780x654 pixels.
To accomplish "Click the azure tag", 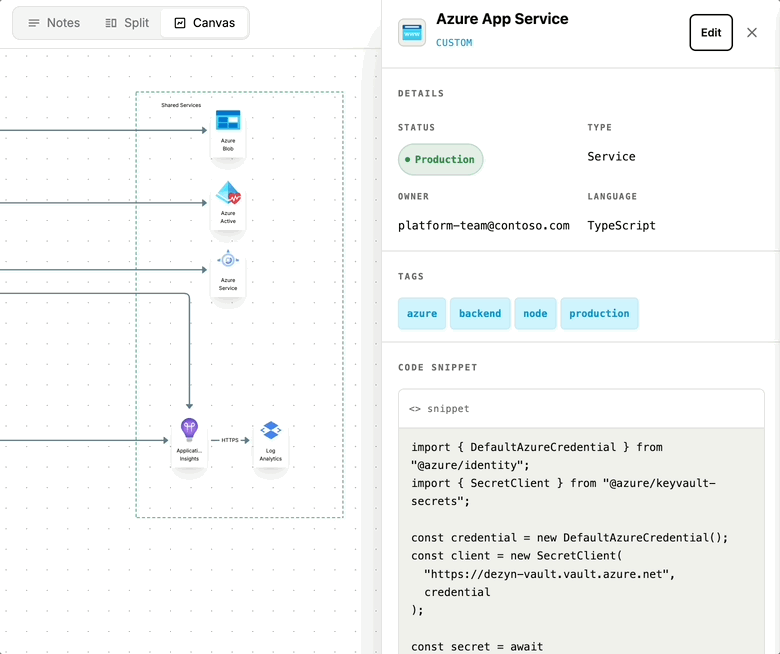I will pos(422,314).
